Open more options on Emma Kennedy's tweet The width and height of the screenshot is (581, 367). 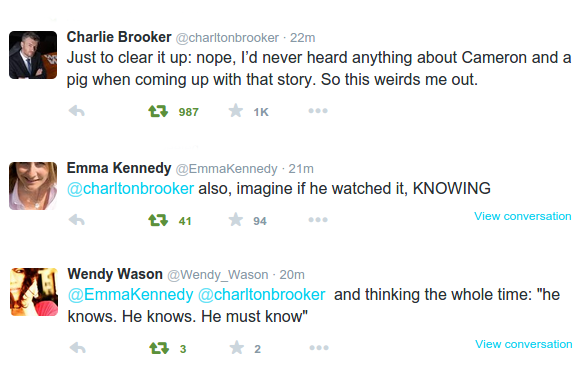(318, 219)
